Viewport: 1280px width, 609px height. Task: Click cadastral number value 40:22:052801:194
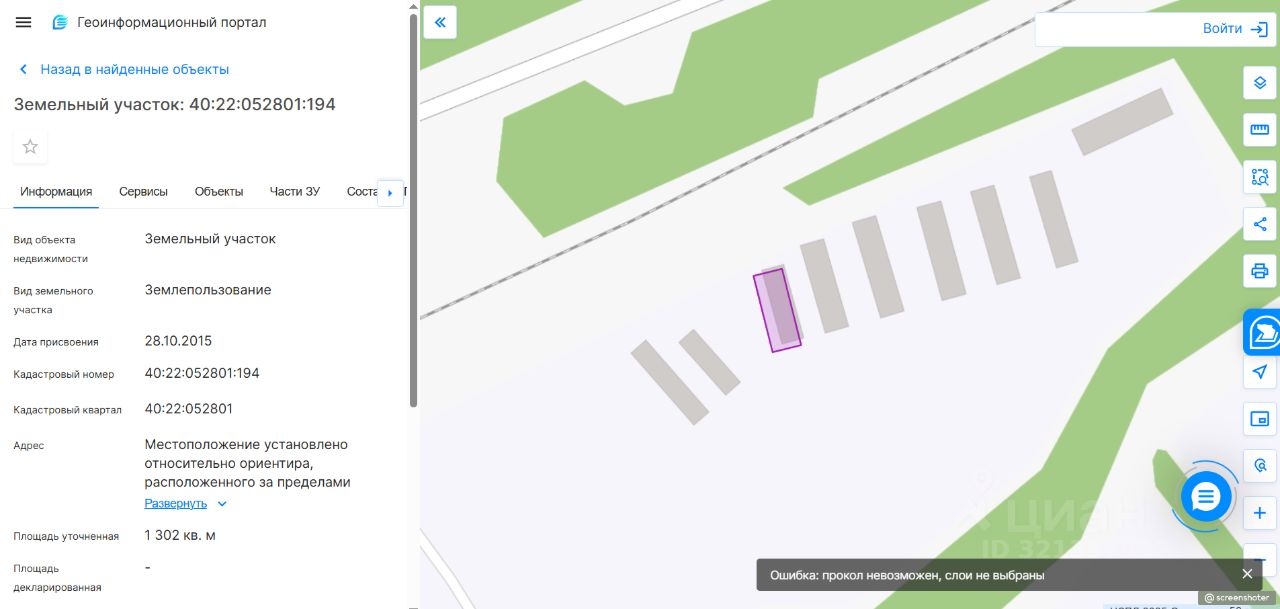202,373
